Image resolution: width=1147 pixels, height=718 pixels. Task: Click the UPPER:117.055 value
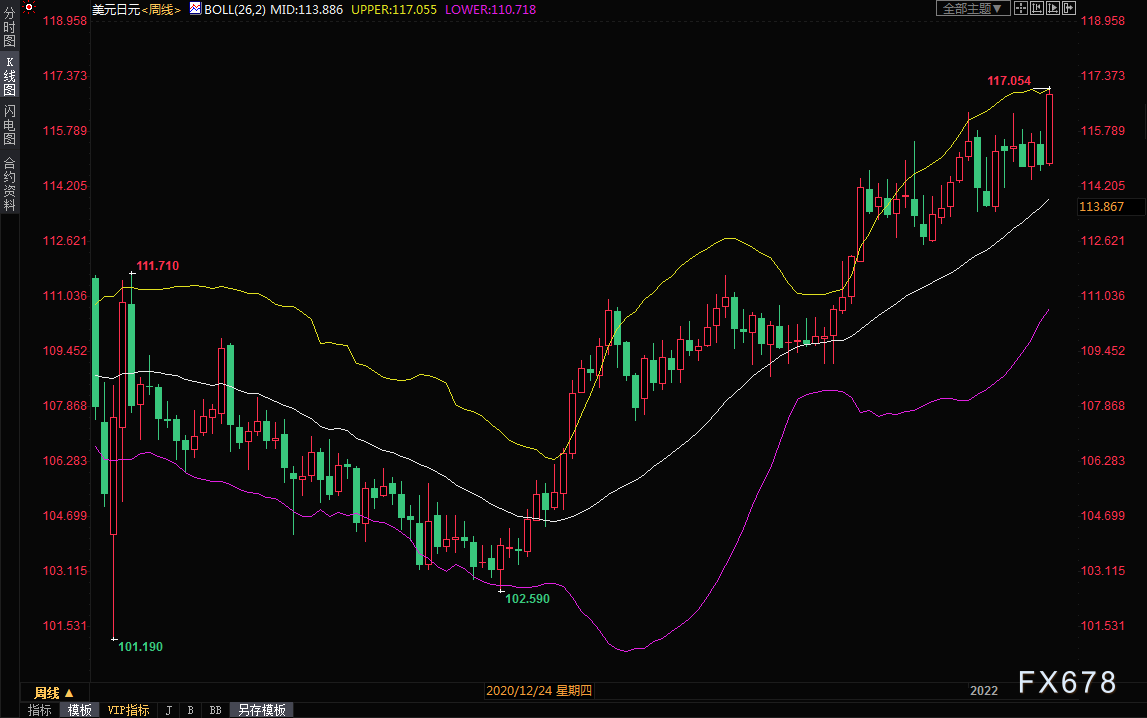click(394, 10)
